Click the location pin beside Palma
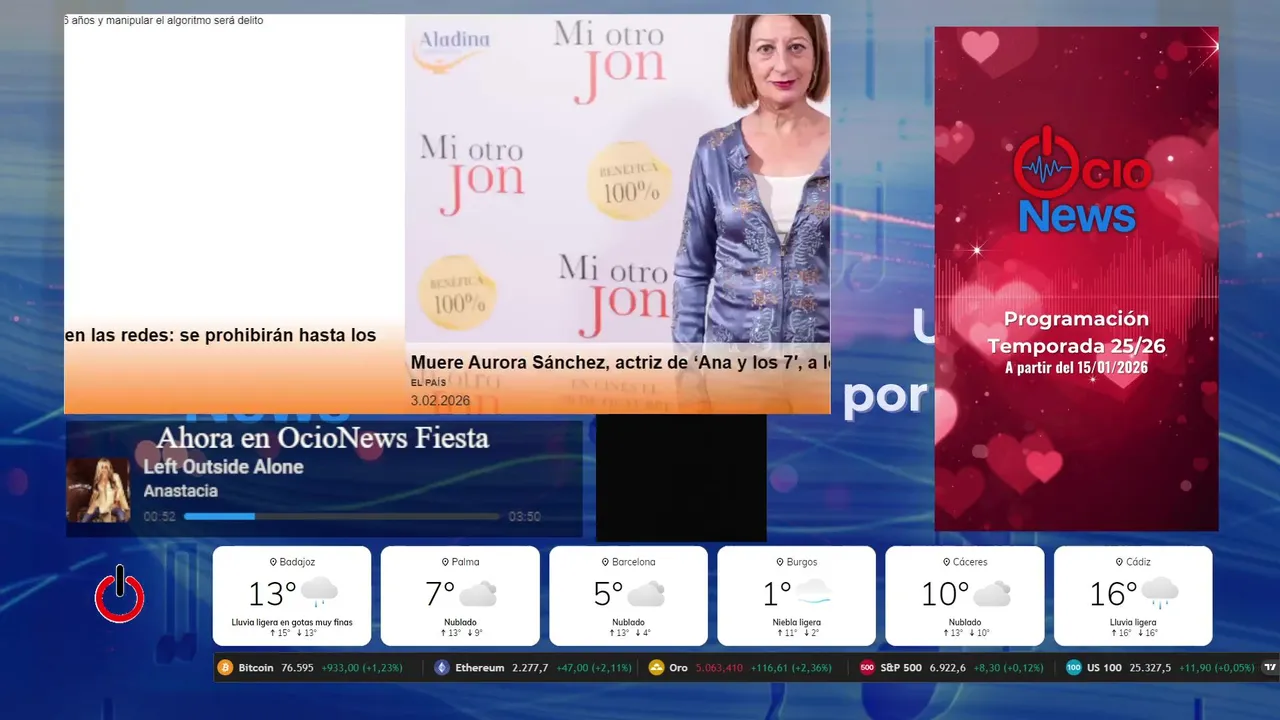Image resolution: width=1280 pixels, height=720 pixels. pyautogui.click(x=445, y=562)
